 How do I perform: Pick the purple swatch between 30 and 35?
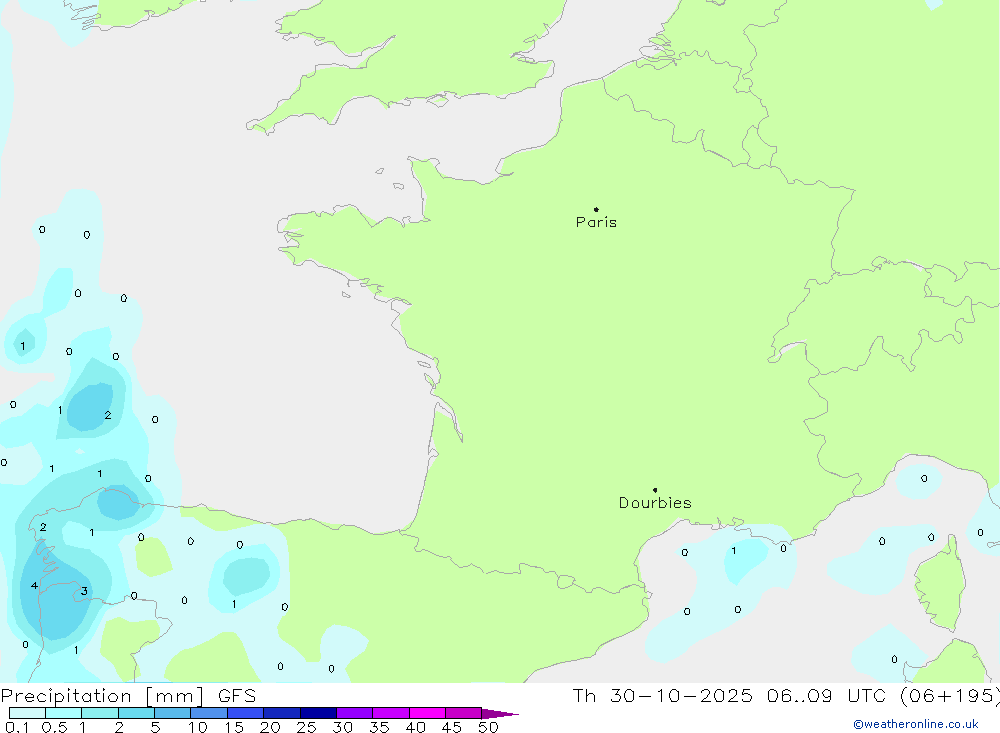354,713
